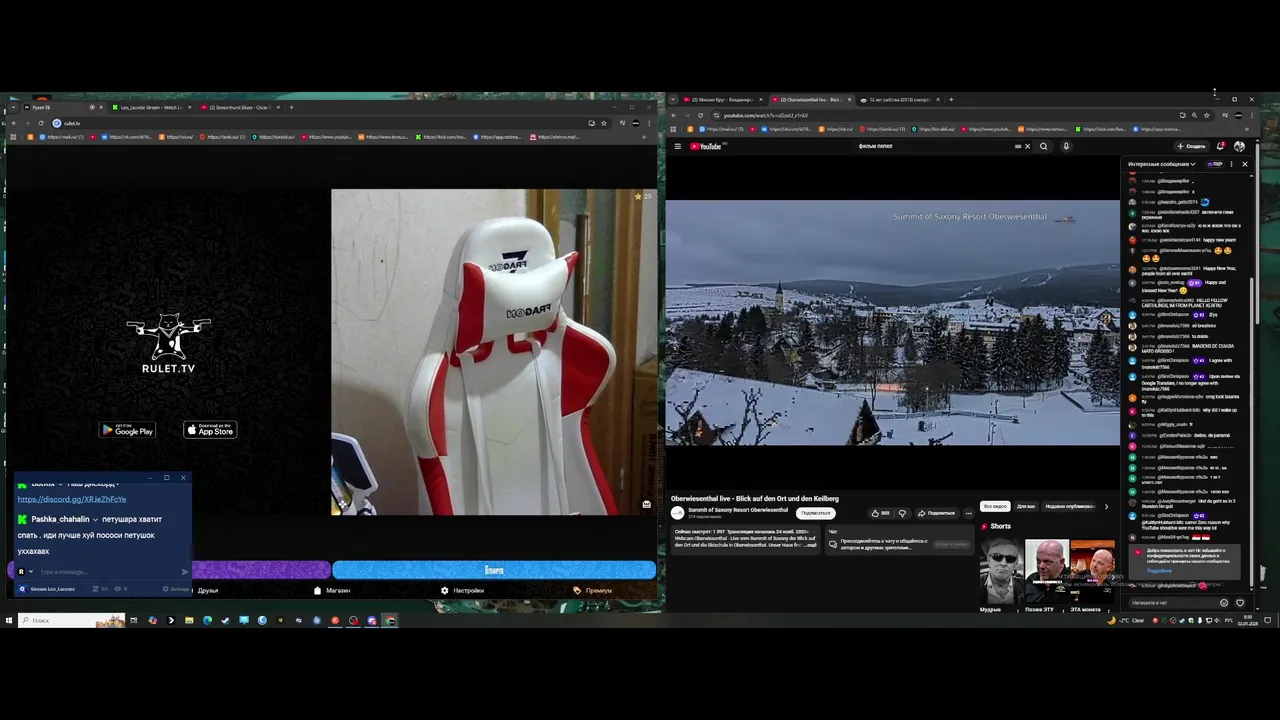Open the Windows Start menu

click(x=8, y=620)
